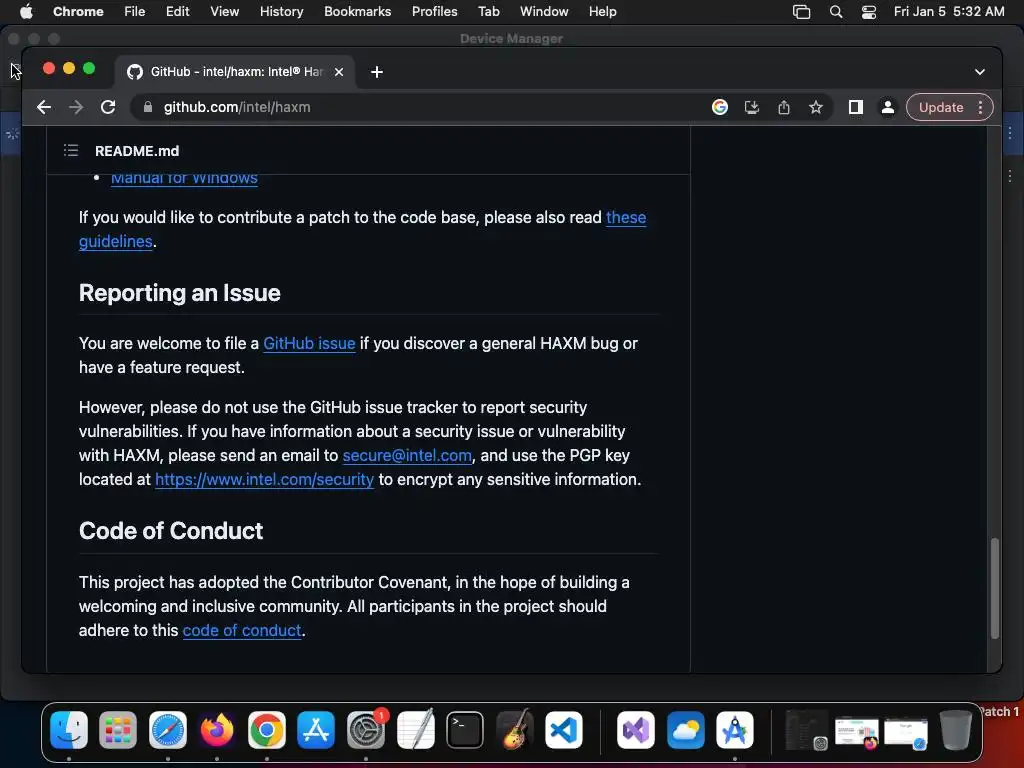
Task: Select the Reporting an Issue heading
Action: tap(180, 293)
